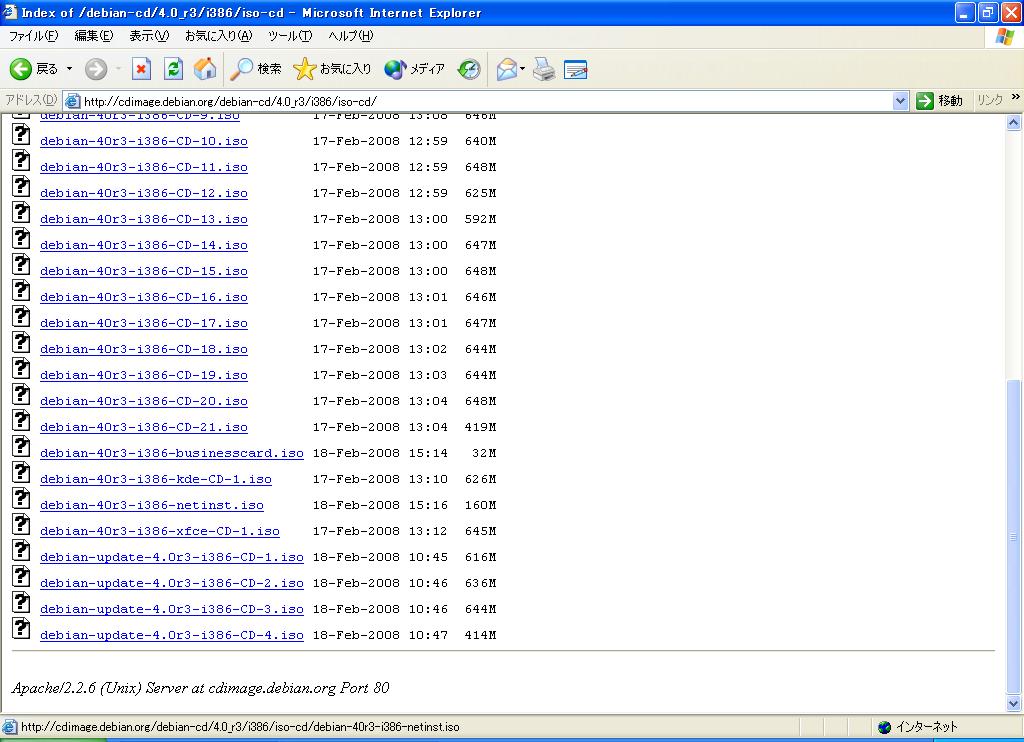Click the file icon beside debian-40r3-i386-CD-10.iso
The image size is (1024, 742).
click(x=21, y=134)
